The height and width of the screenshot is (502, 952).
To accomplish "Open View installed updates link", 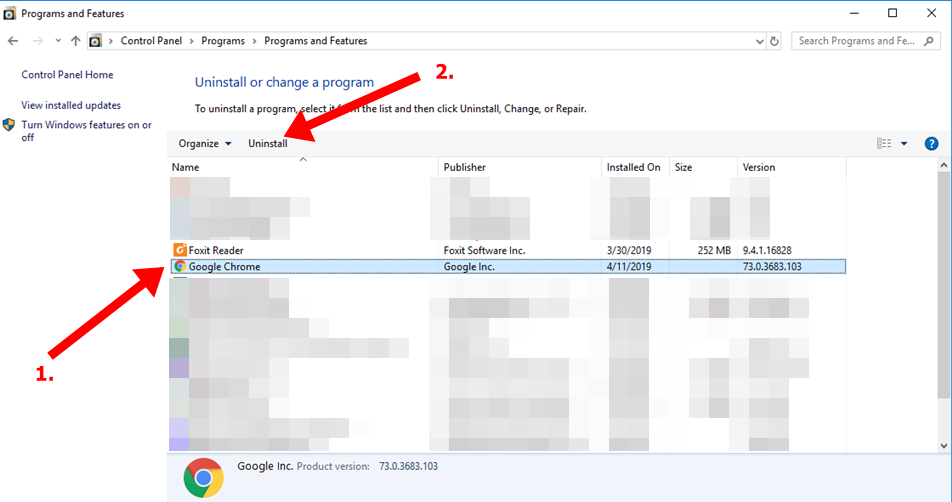I will [71, 105].
